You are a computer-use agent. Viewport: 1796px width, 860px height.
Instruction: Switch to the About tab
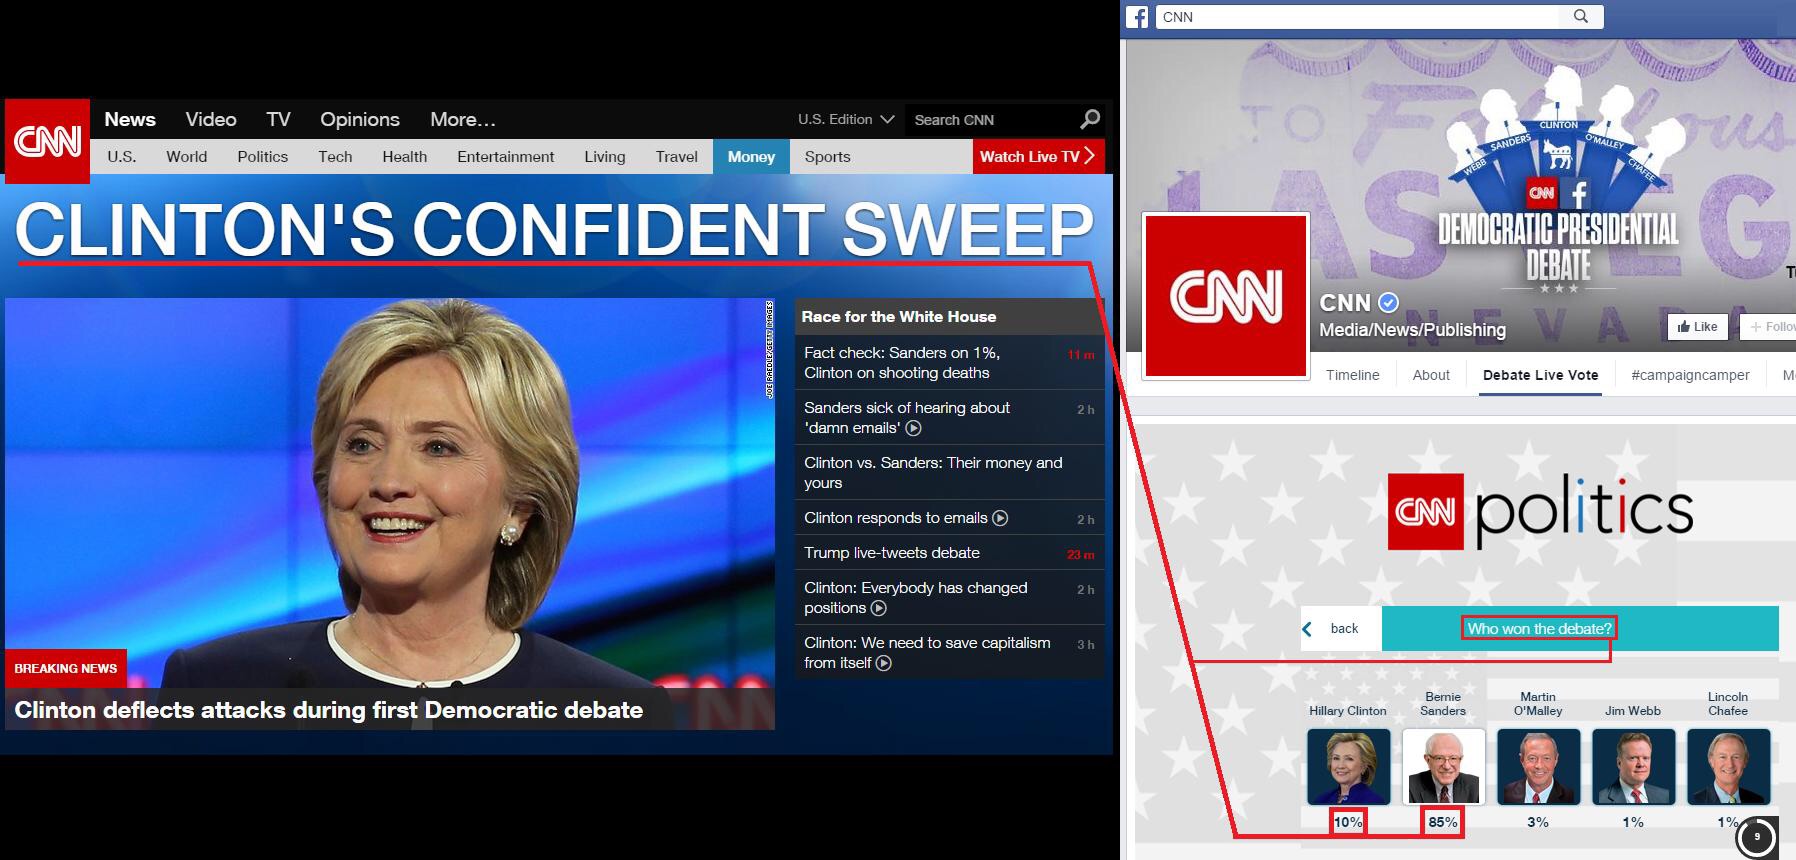[x=1431, y=375]
